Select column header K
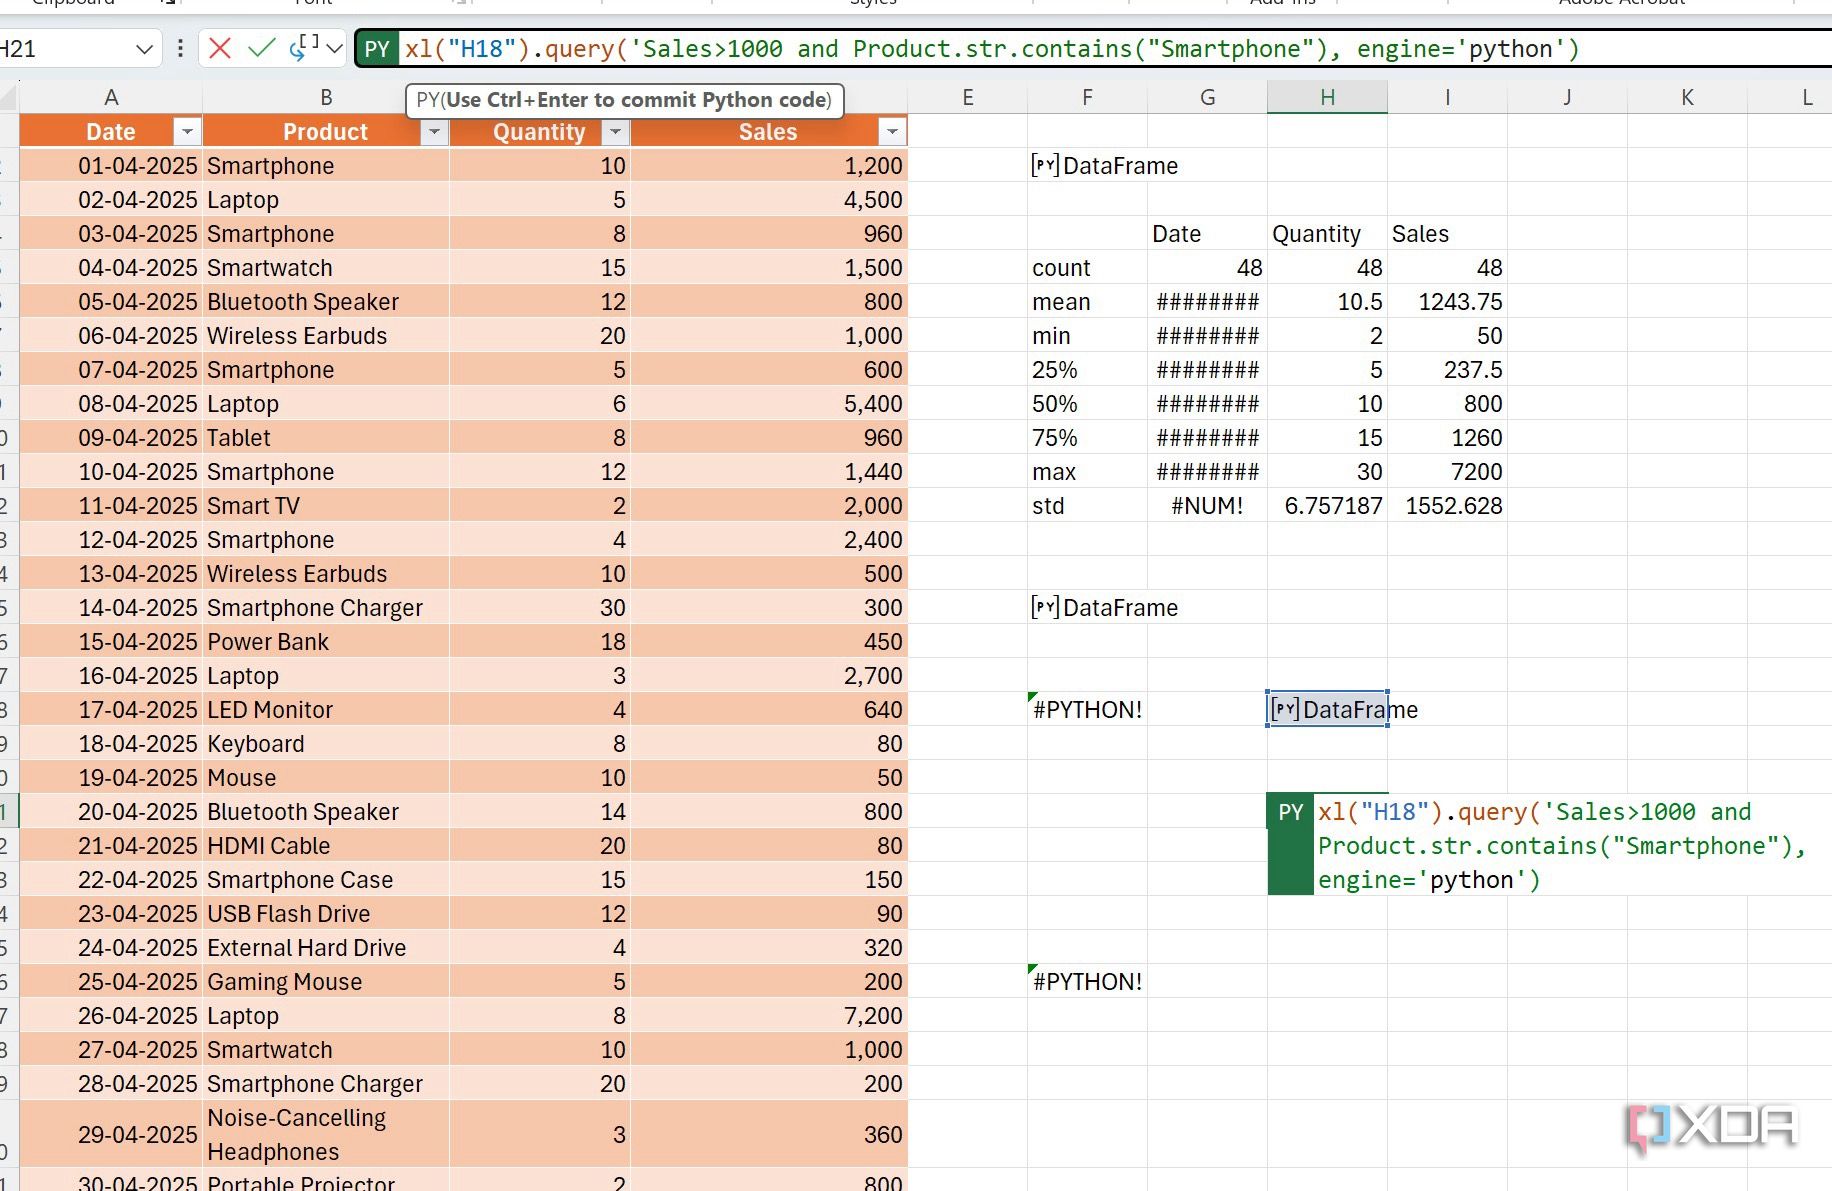Image resolution: width=1832 pixels, height=1191 pixels. [x=1687, y=97]
